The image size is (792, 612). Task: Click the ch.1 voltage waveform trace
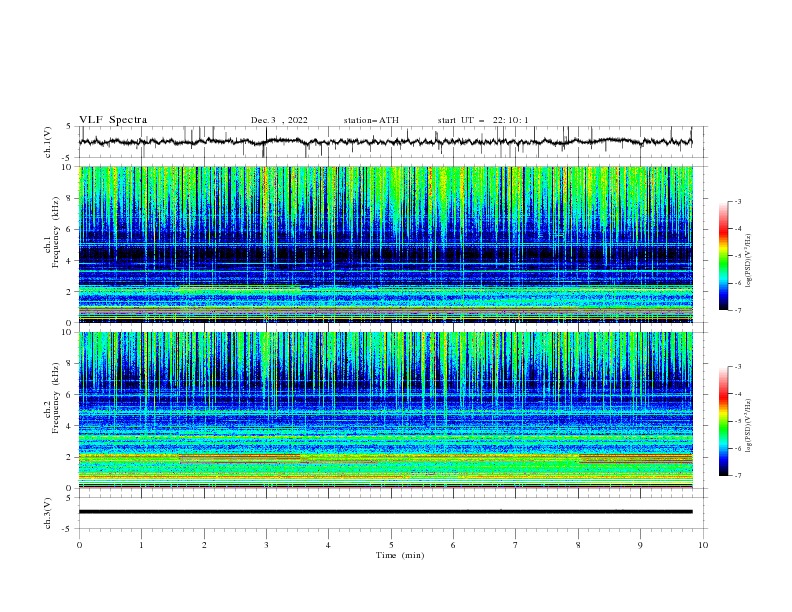[x=385, y=142]
